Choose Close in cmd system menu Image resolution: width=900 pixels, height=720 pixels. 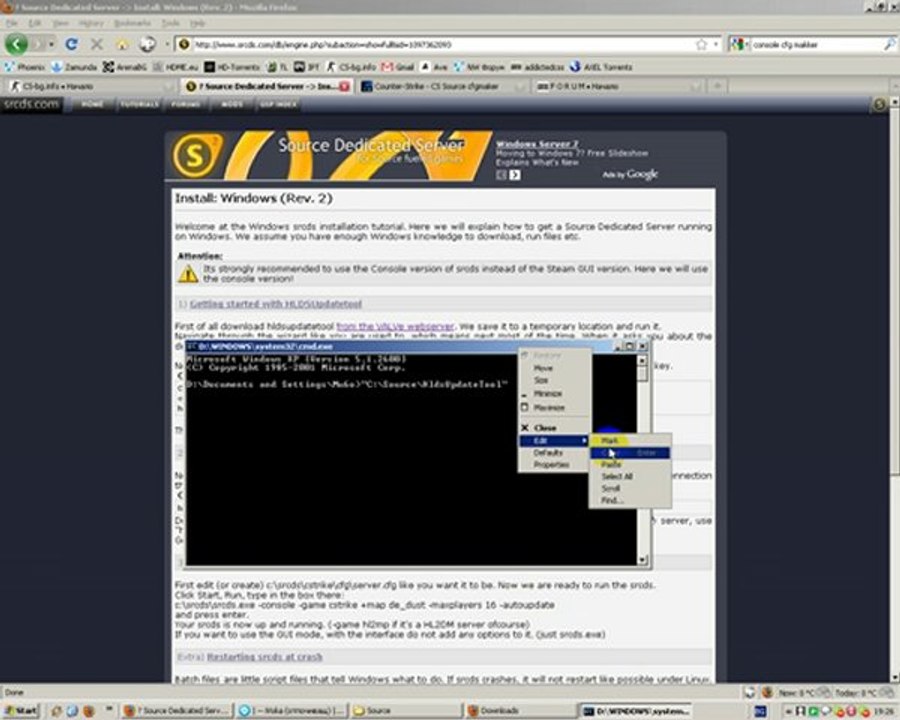553,428
